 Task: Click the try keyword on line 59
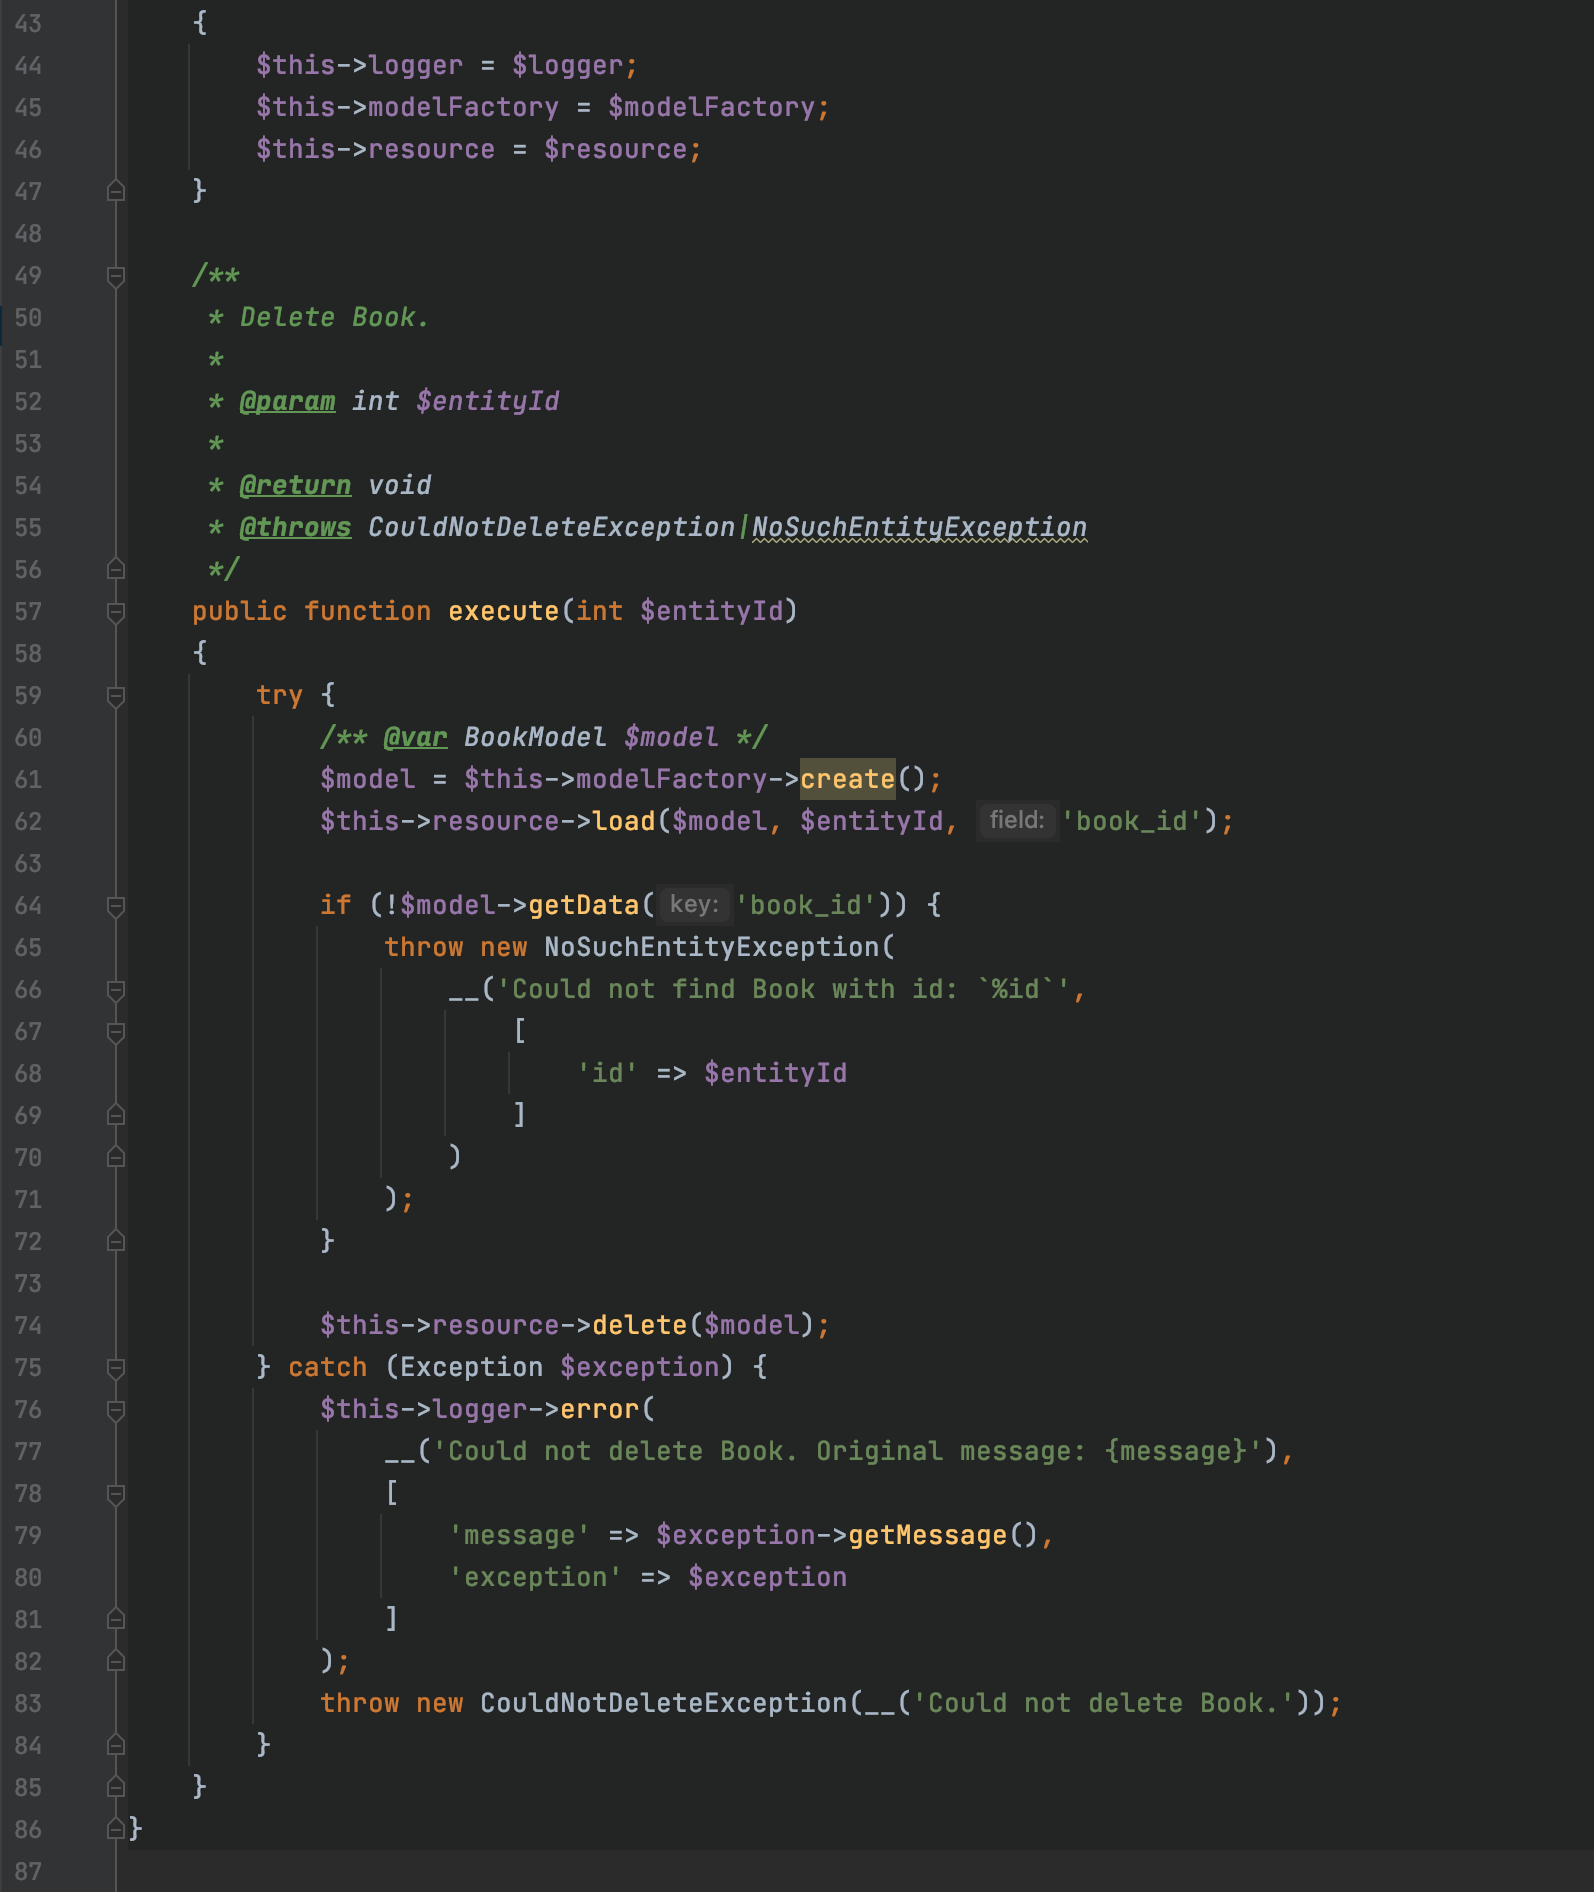pyautogui.click(x=280, y=695)
